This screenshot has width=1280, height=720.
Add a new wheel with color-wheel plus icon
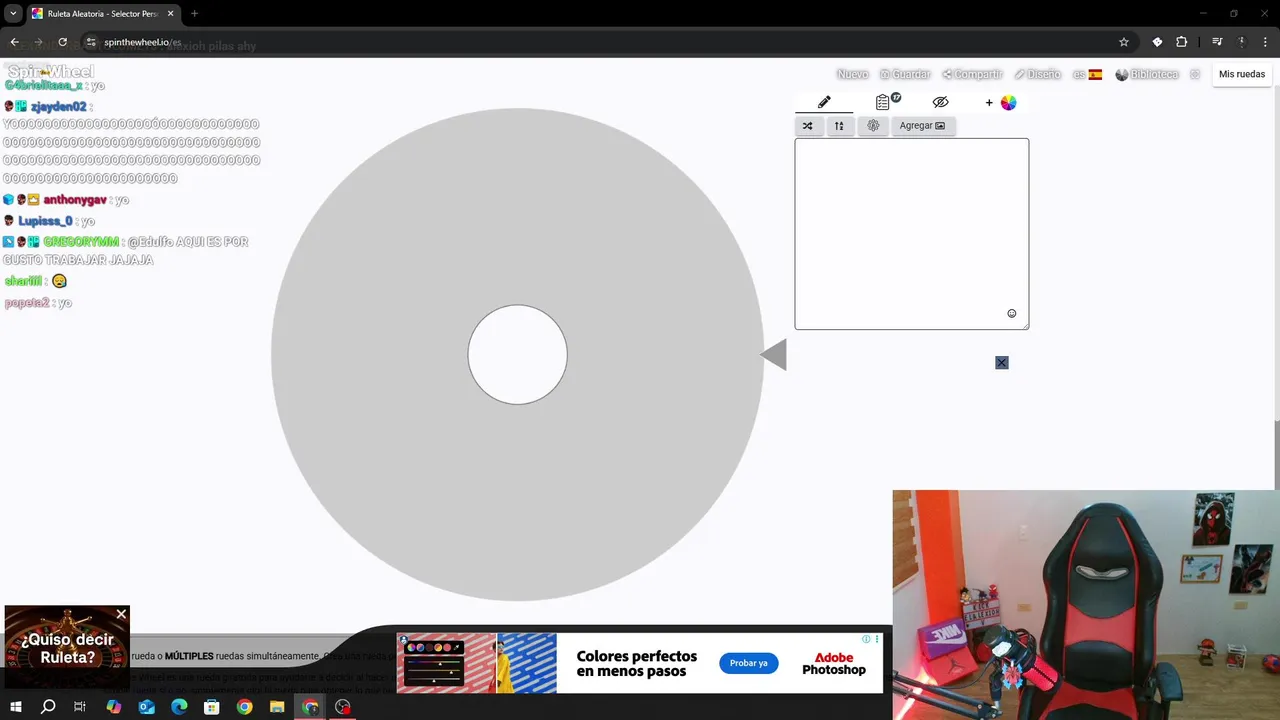point(1001,102)
